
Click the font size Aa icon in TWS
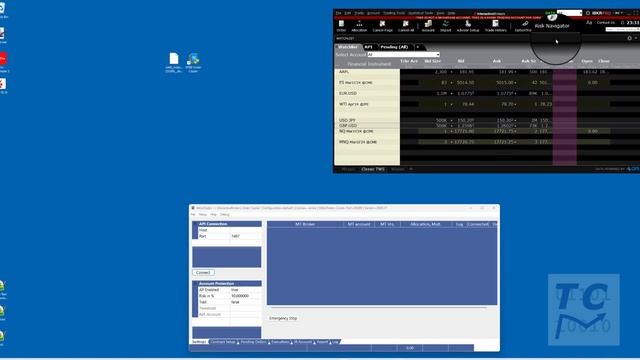pos(589,23)
